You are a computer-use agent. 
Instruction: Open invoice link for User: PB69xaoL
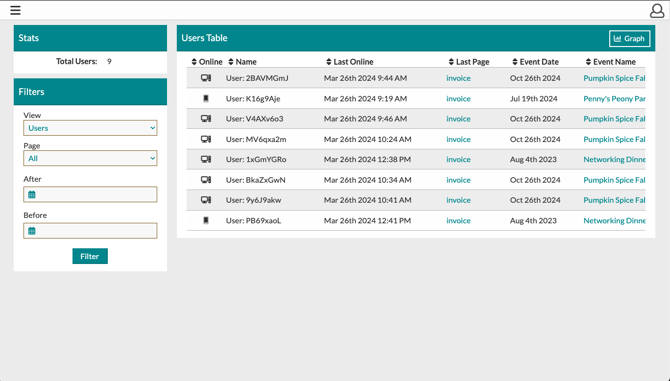(x=458, y=220)
